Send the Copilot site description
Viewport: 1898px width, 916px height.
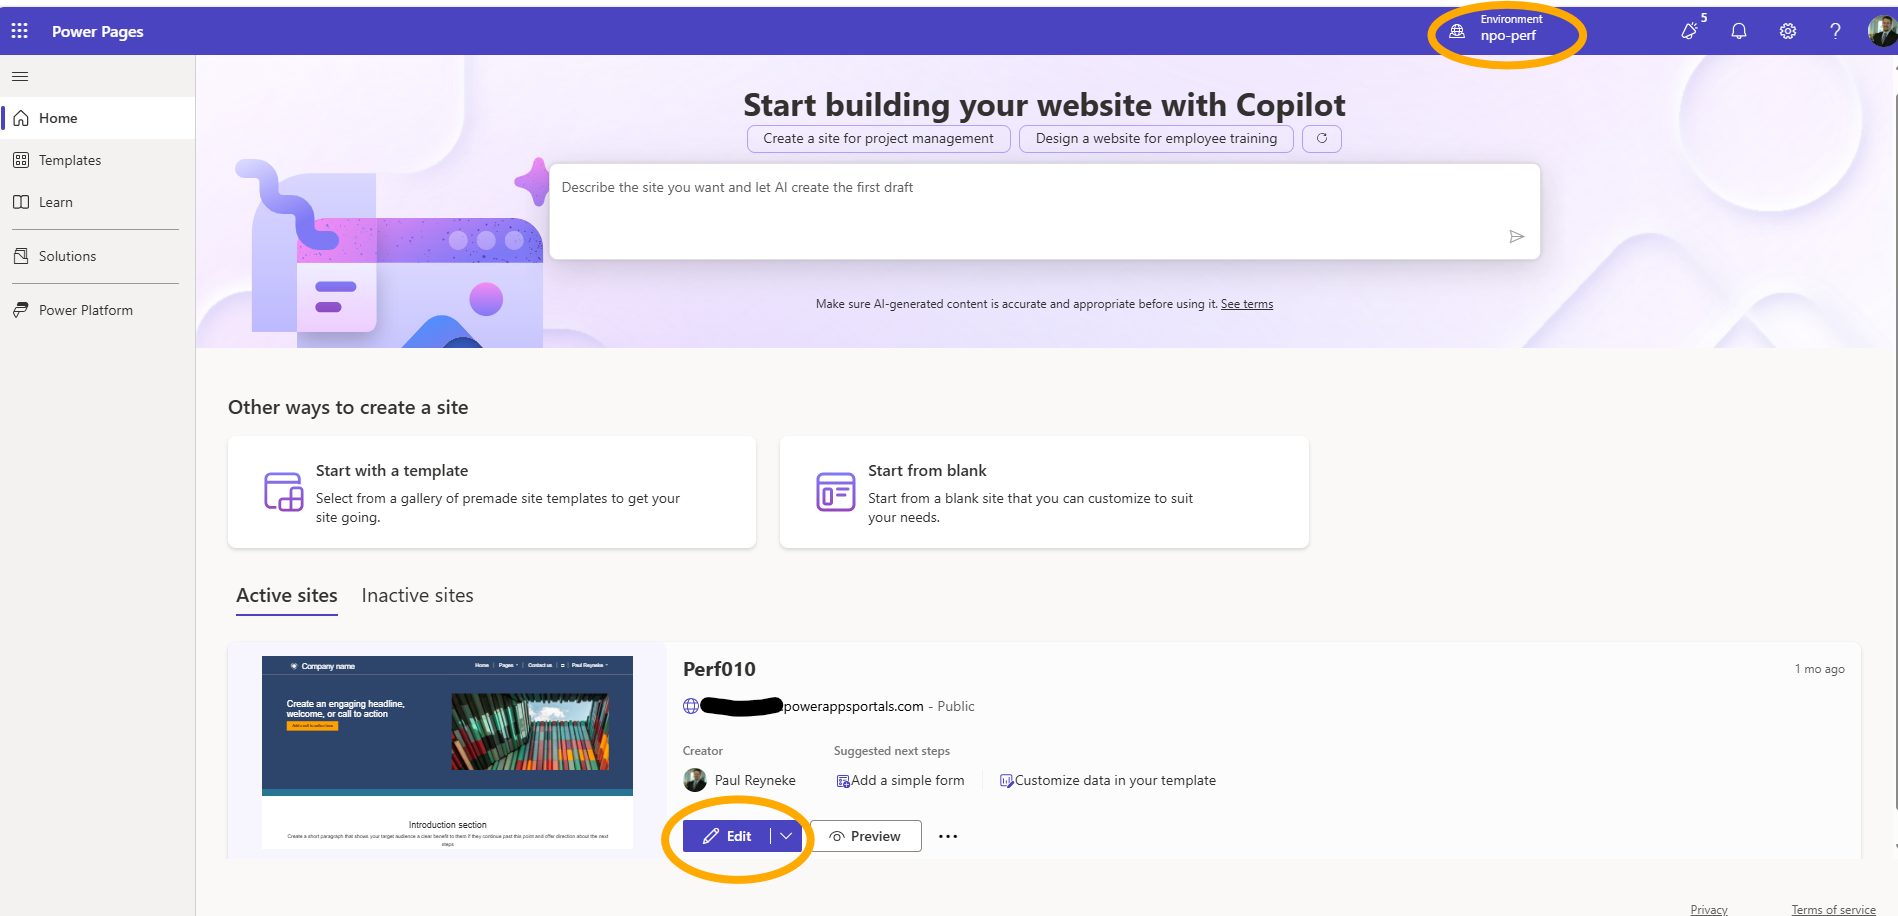click(1517, 237)
